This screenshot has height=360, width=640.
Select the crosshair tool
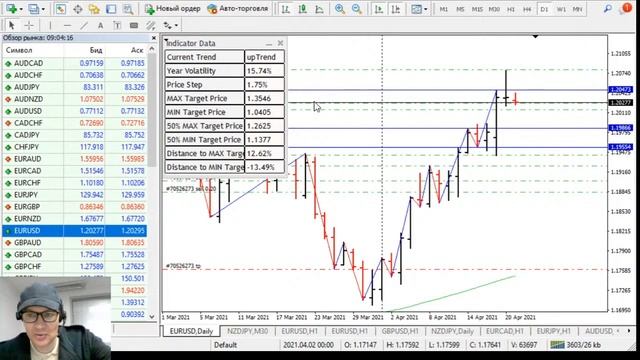[29, 25]
